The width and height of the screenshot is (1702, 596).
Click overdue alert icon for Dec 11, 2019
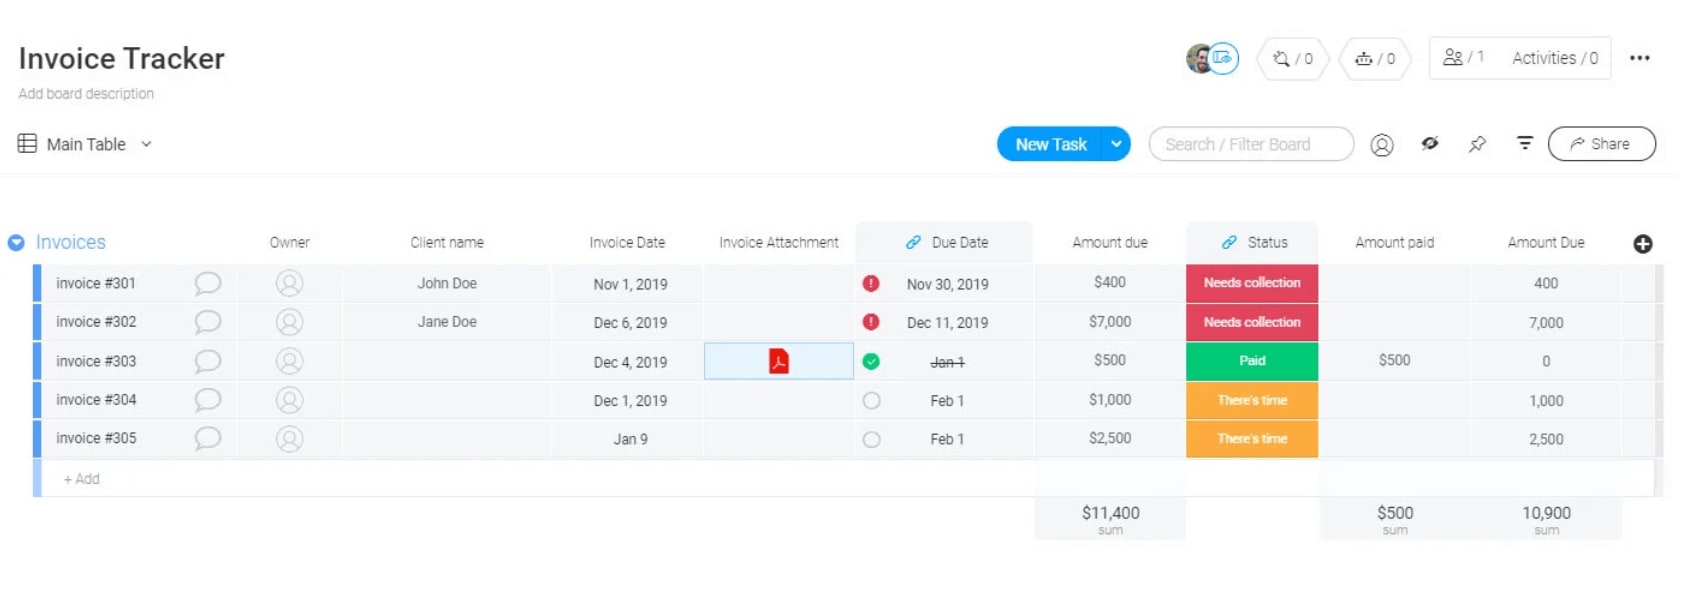click(871, 322)
